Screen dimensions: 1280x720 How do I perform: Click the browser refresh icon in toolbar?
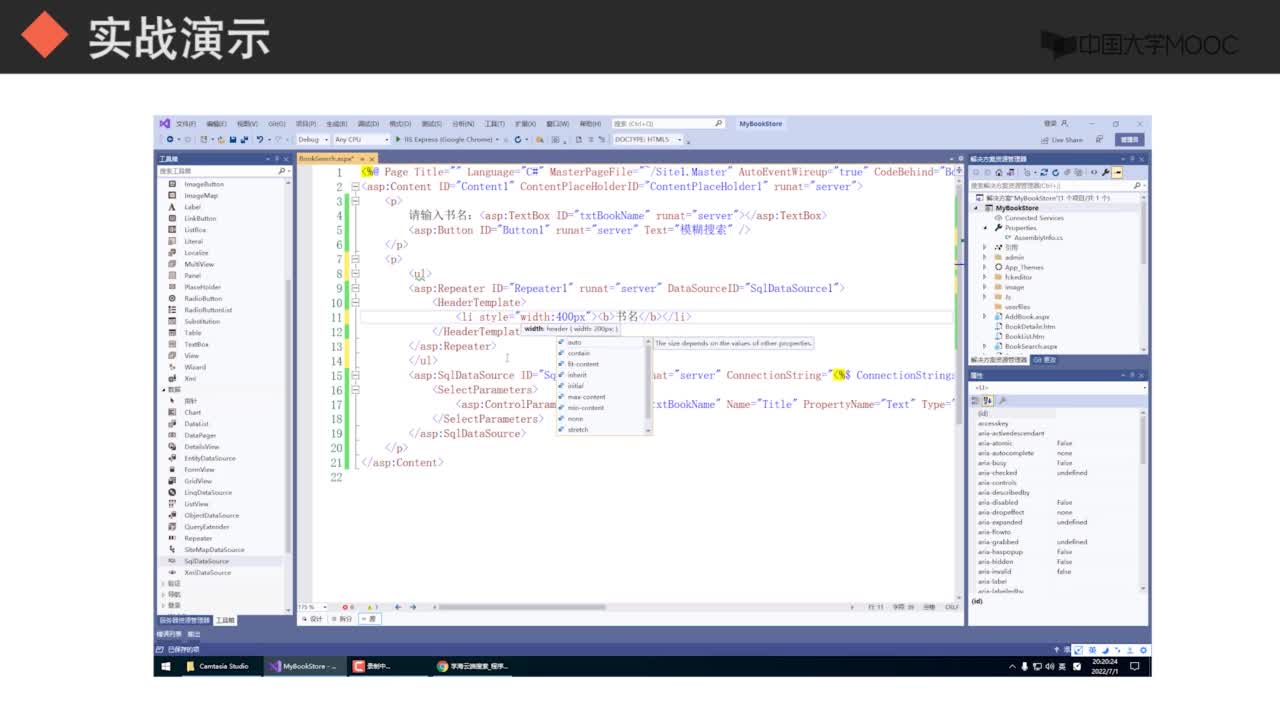click(x=517, y=140)
